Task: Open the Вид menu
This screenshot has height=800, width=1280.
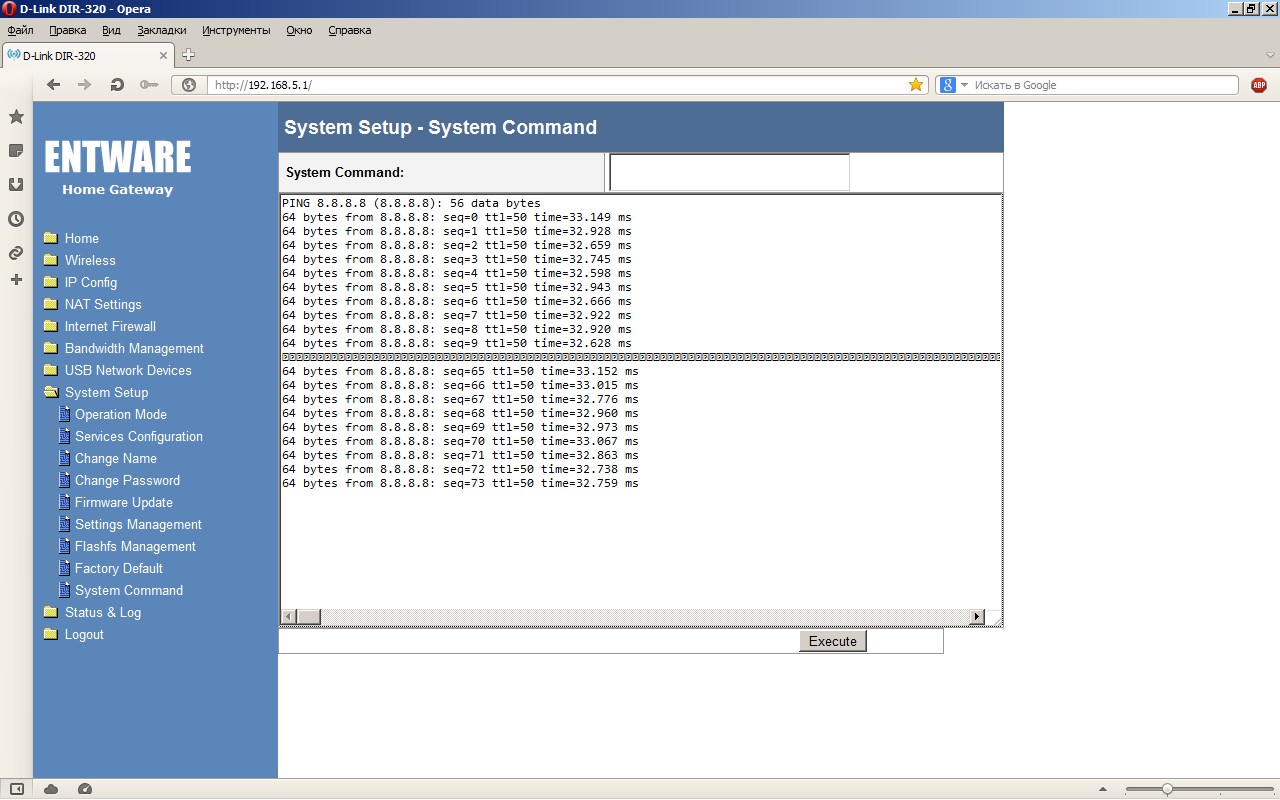Action: coord(111,30)
